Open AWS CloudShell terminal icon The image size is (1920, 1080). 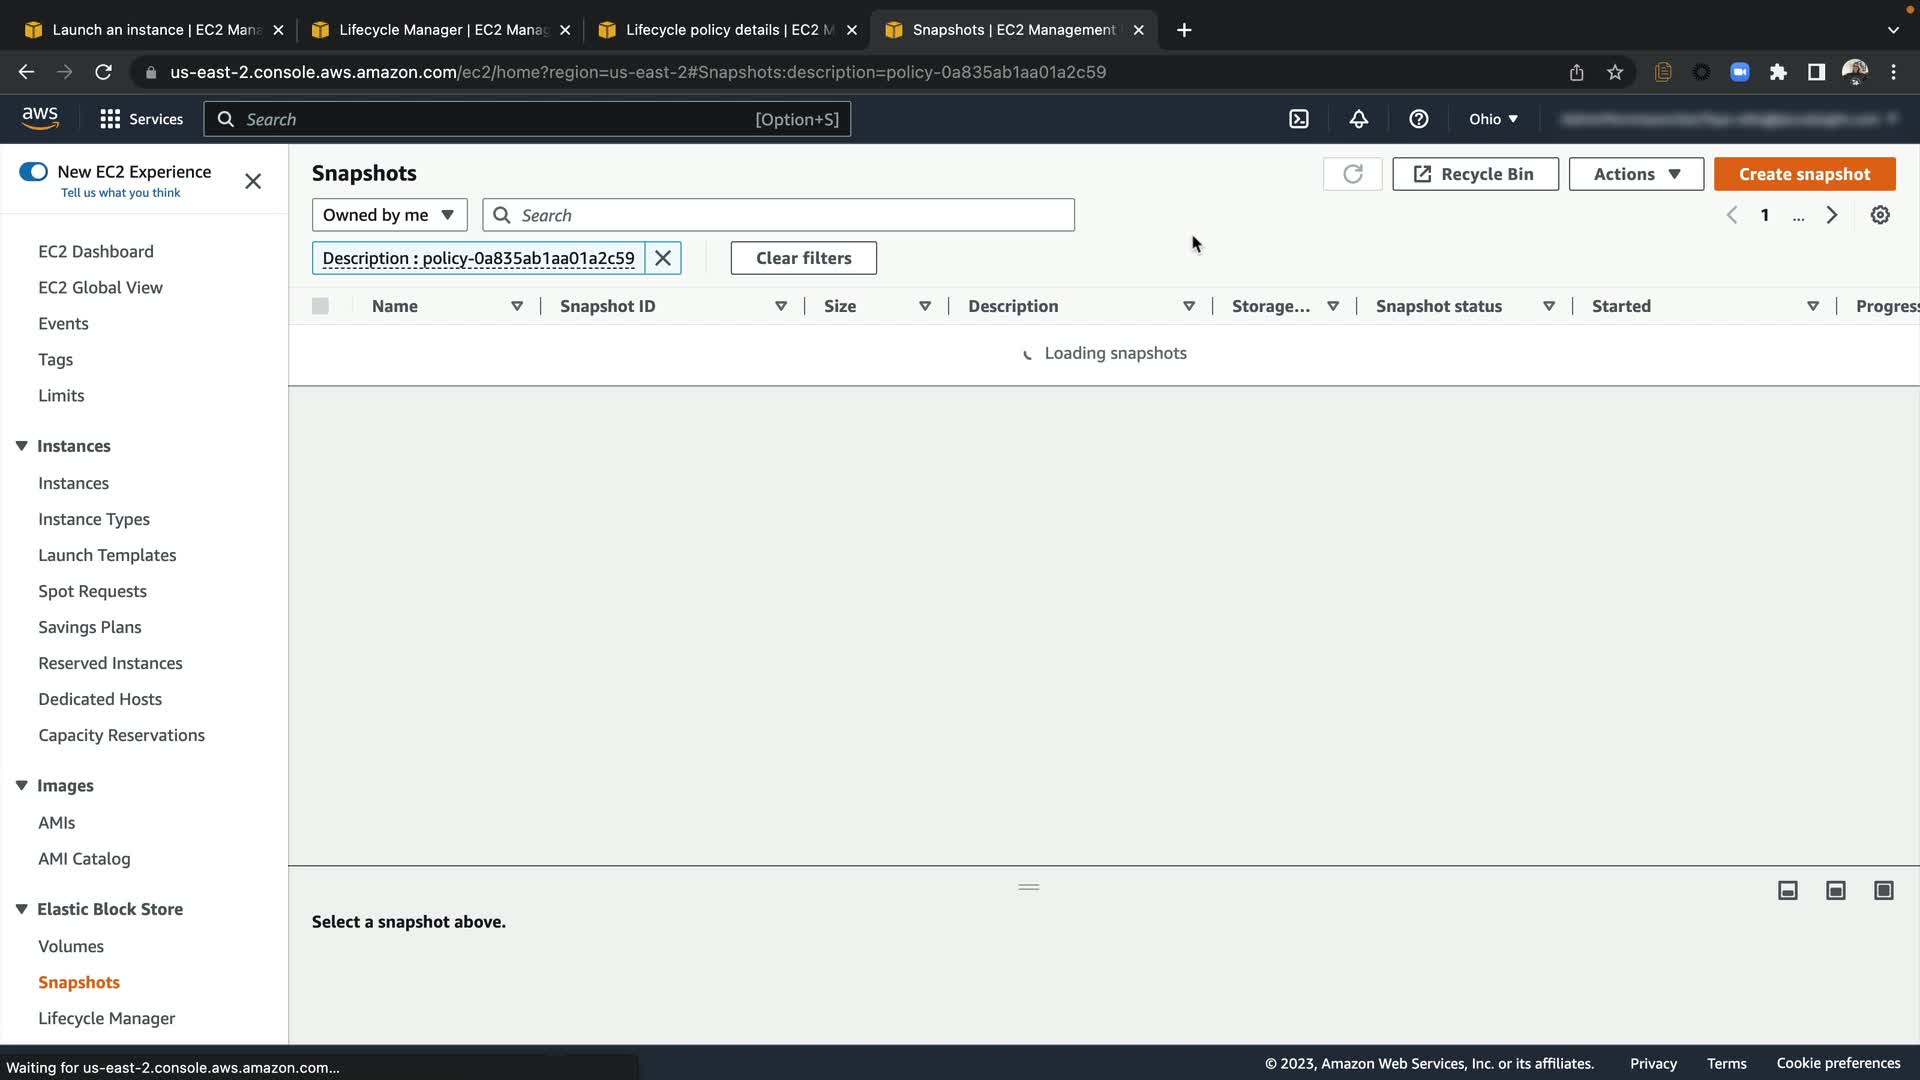tap(1298, 119)
